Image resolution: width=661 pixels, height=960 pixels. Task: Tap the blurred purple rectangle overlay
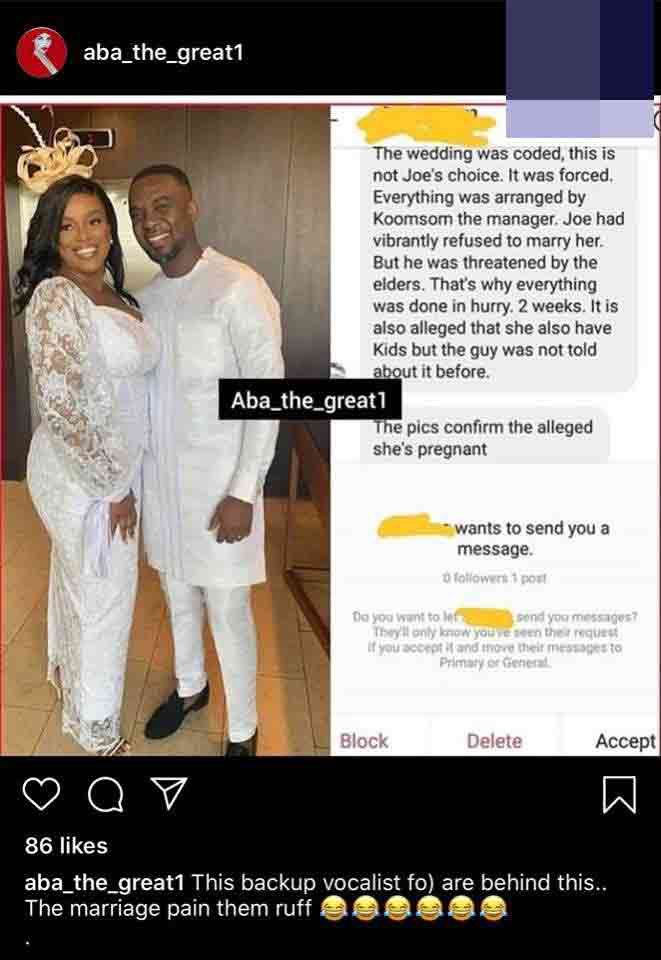tap(580, 68)
